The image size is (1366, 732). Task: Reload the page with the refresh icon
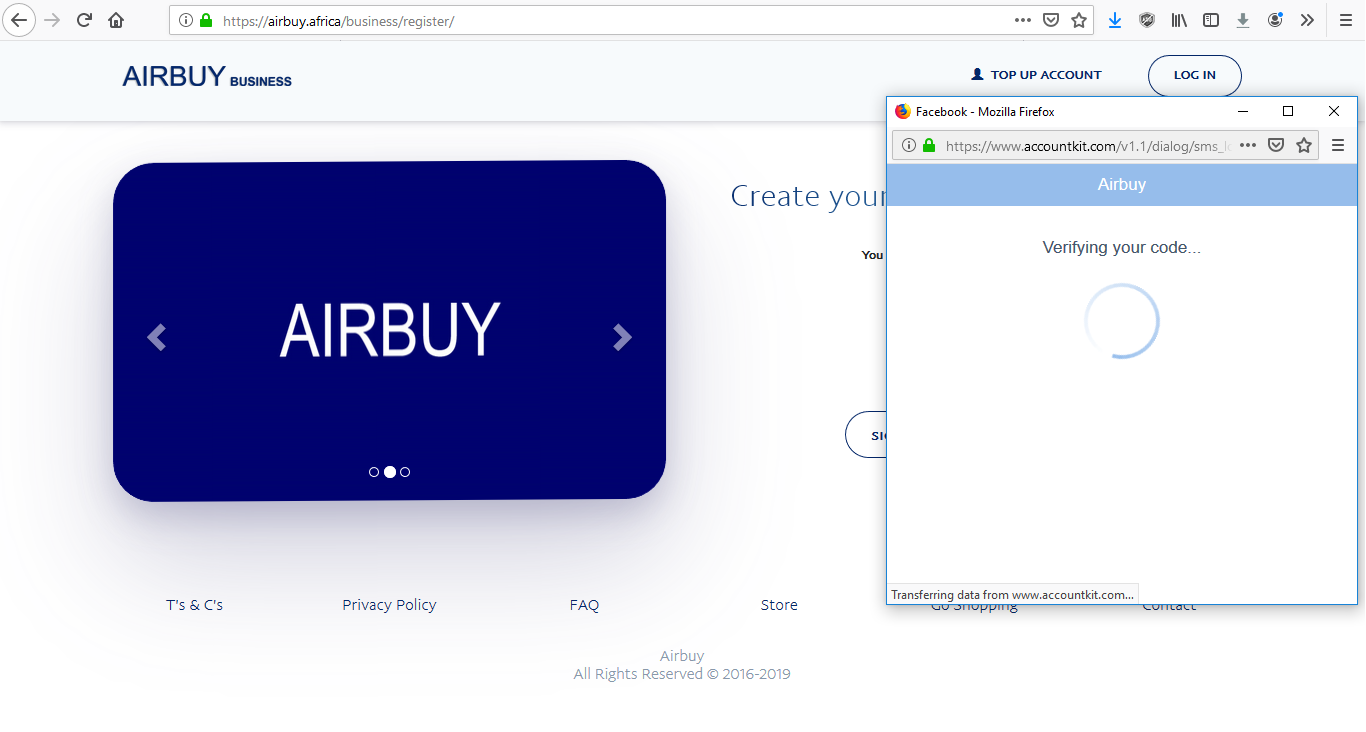pyautogui.click(x=85, y=20)
